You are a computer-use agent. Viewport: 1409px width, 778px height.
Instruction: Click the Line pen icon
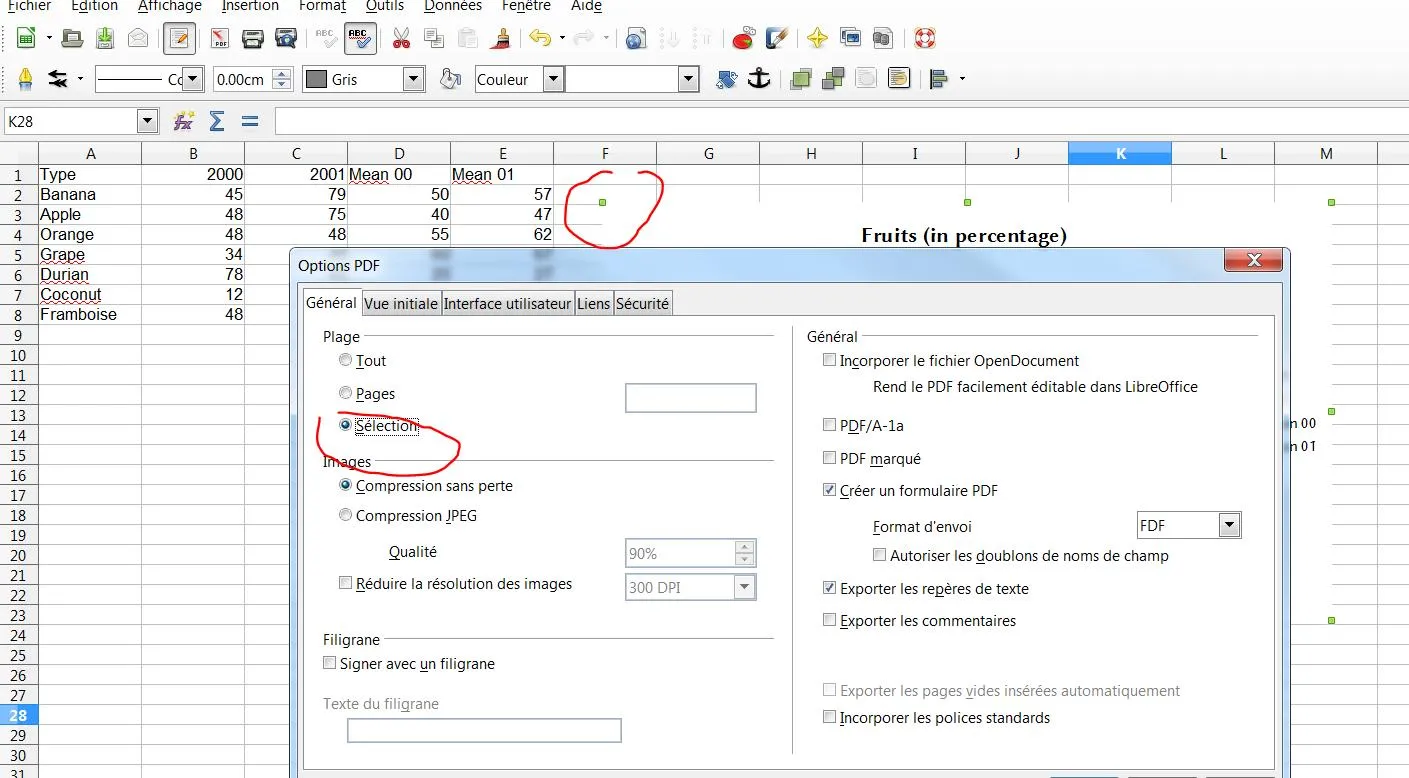tap(26, 79)
